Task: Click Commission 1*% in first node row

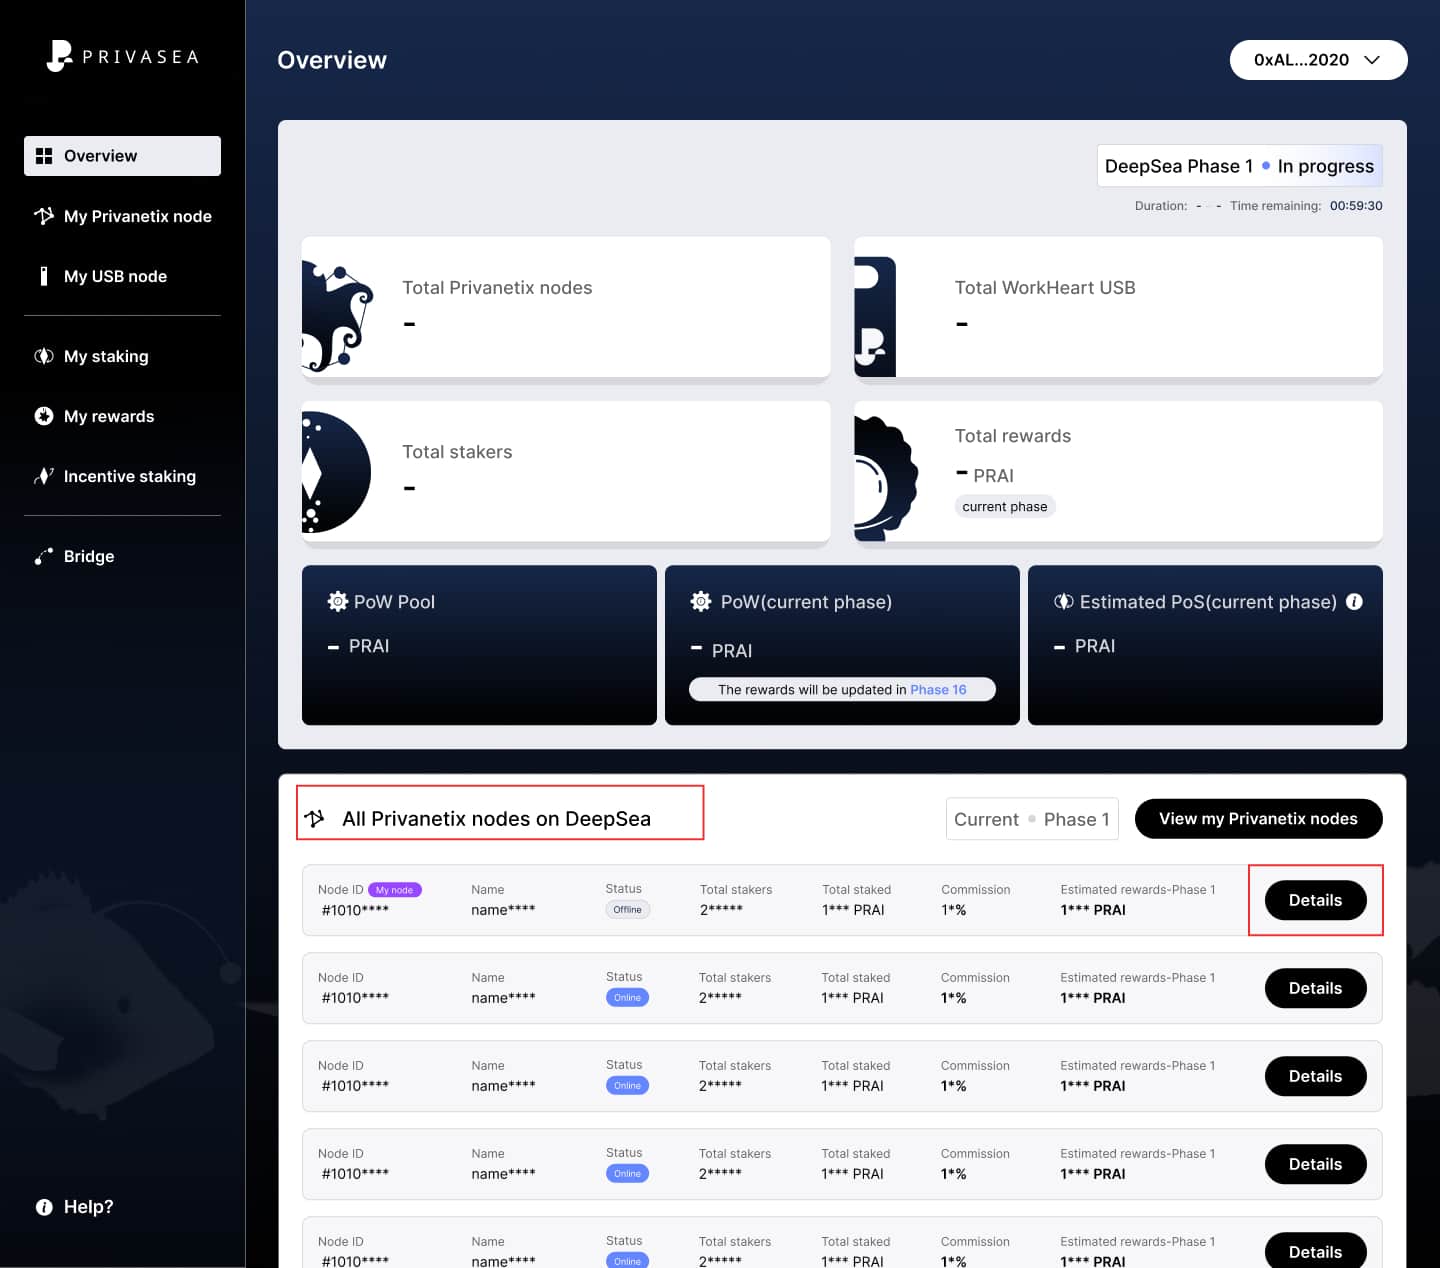Action: point(953,910)
